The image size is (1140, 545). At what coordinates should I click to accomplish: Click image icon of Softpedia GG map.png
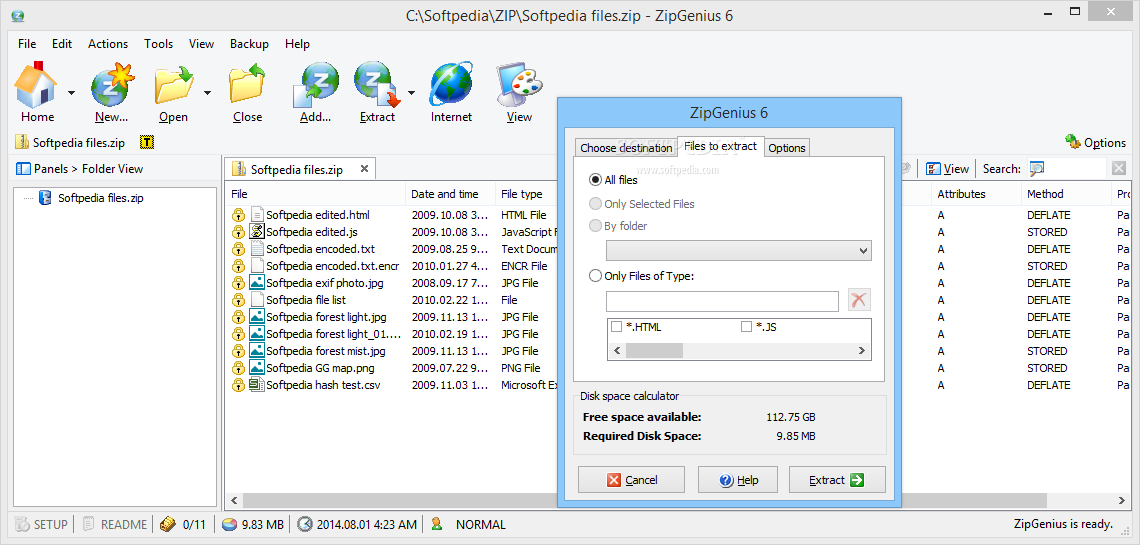point(256,368)
